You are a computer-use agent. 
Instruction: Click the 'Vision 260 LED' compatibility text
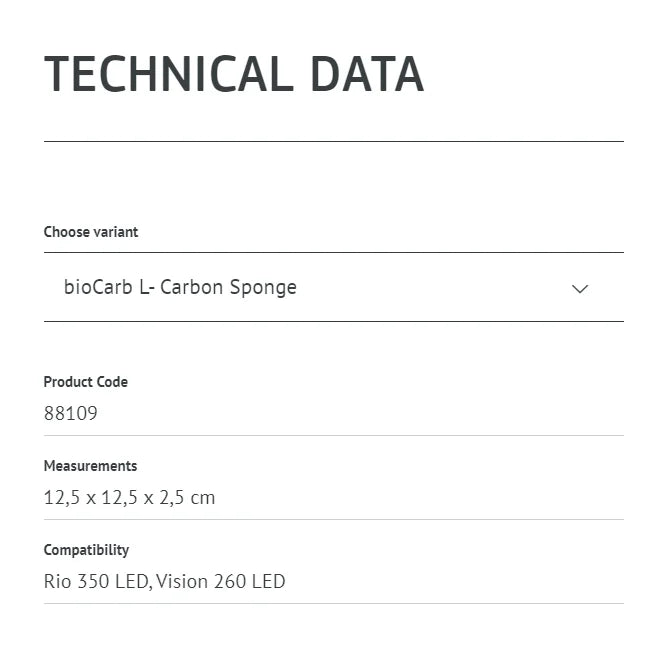click(x=222, y=581)
